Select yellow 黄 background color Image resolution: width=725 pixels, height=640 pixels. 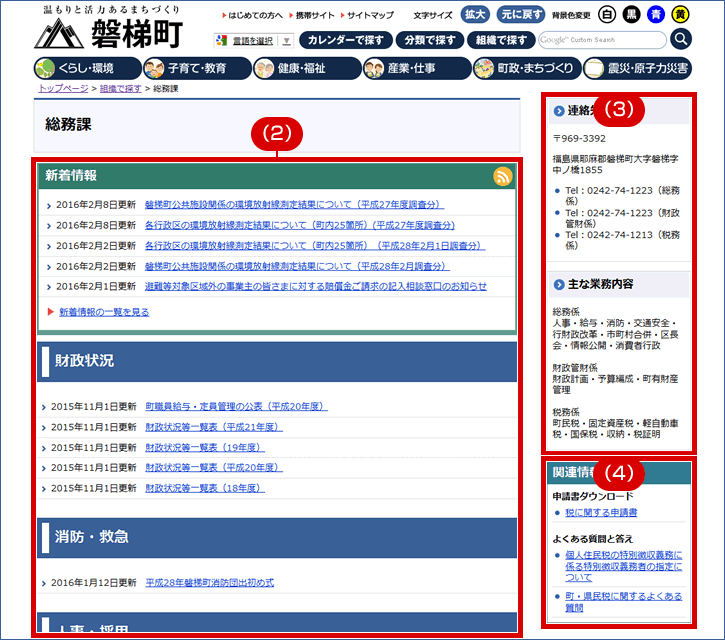coord(680,15)
